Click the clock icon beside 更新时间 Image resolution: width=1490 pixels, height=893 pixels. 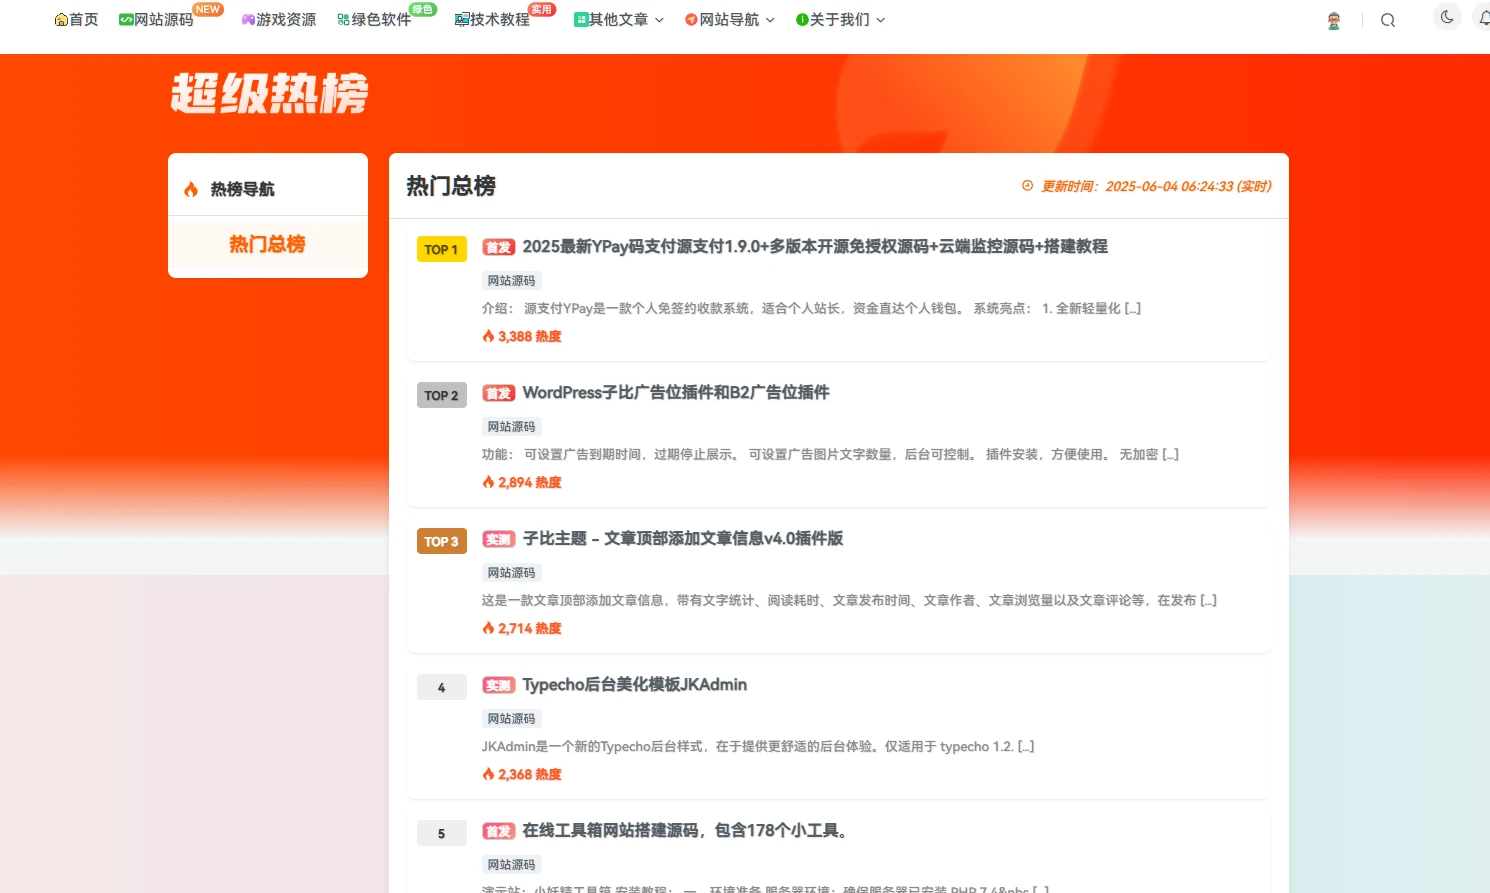[1027, 186]
